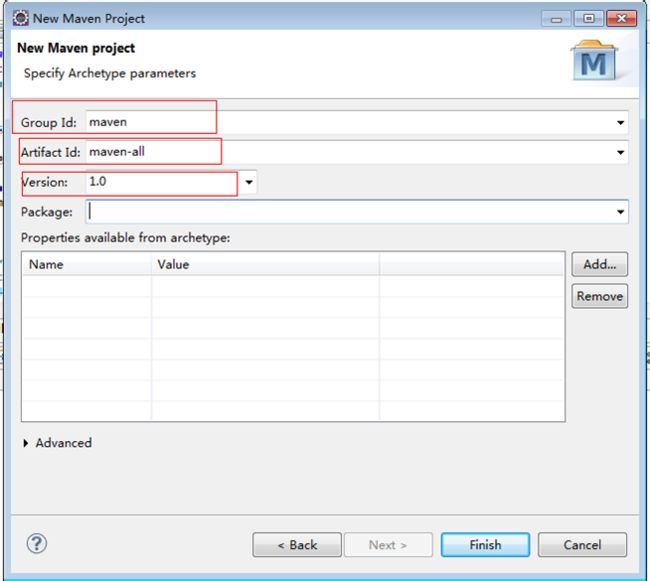Image resolution: width=650 pixels, height=581 pixels.
Task: Click the Finish button
Action: tap(485, 545)
